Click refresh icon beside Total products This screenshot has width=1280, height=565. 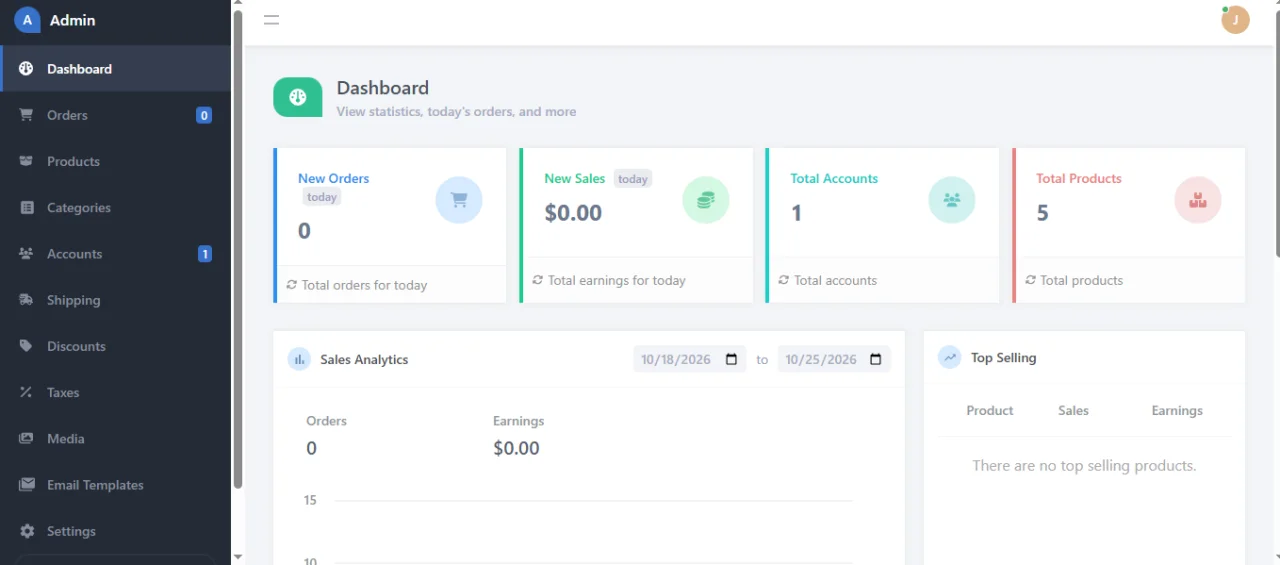[x=1030, y=280]
